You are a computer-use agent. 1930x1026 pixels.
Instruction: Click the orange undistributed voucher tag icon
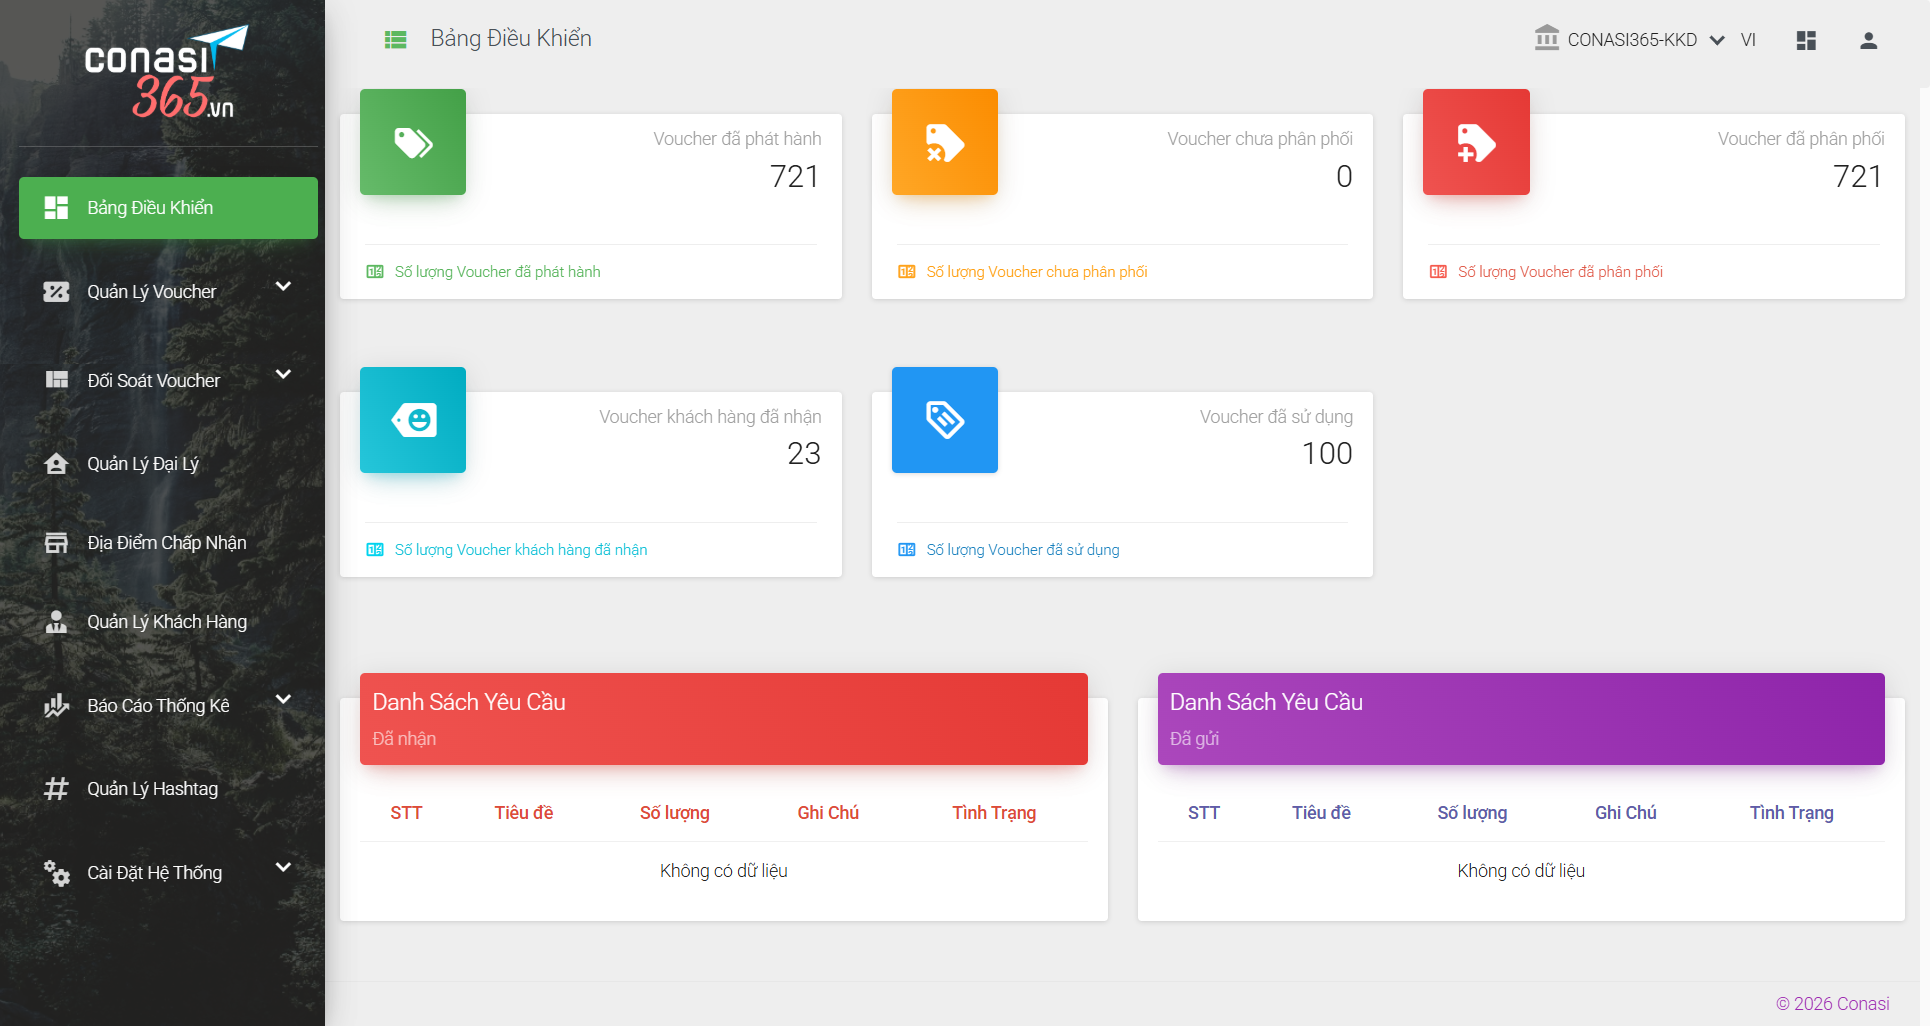[x=944, y=142]
